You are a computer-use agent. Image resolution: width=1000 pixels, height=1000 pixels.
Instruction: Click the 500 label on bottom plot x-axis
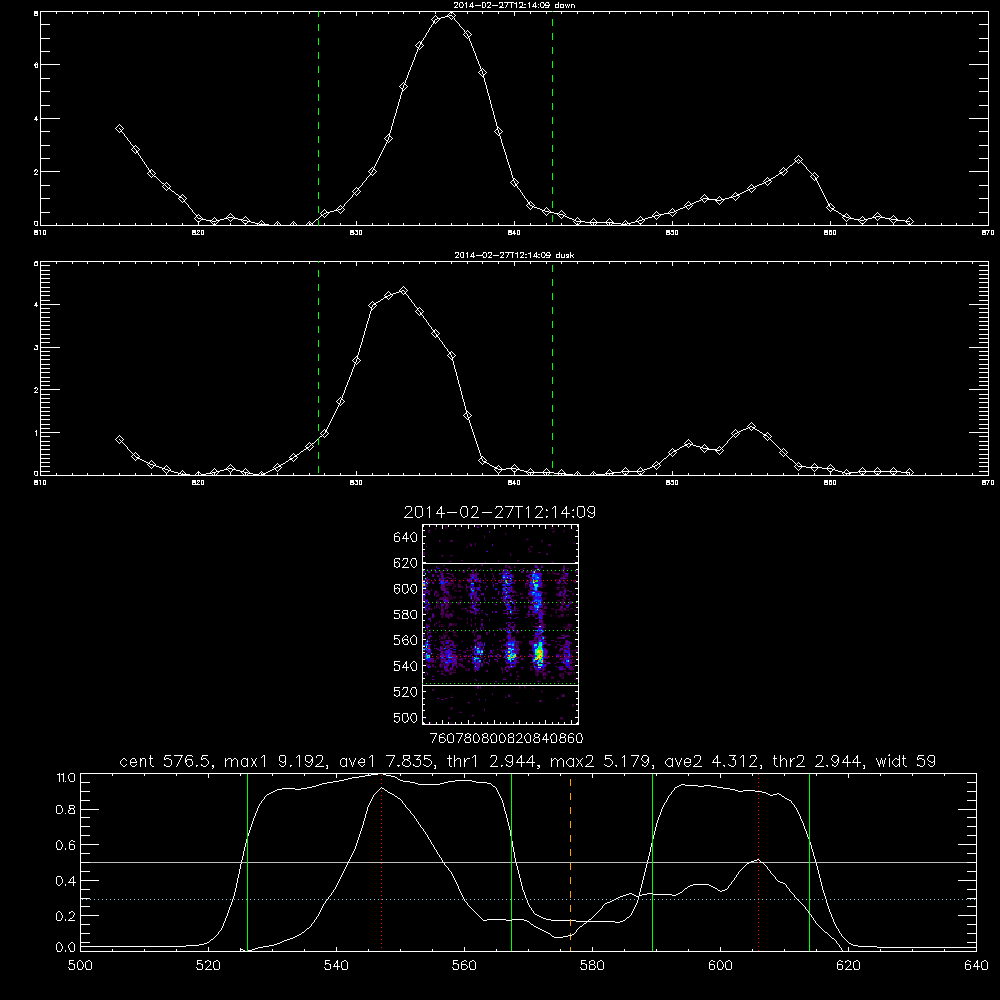click(80, 966)
